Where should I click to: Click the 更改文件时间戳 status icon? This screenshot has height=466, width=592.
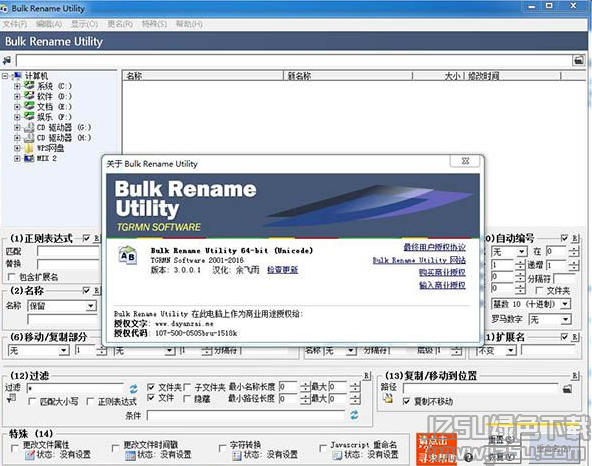point(130,455)
